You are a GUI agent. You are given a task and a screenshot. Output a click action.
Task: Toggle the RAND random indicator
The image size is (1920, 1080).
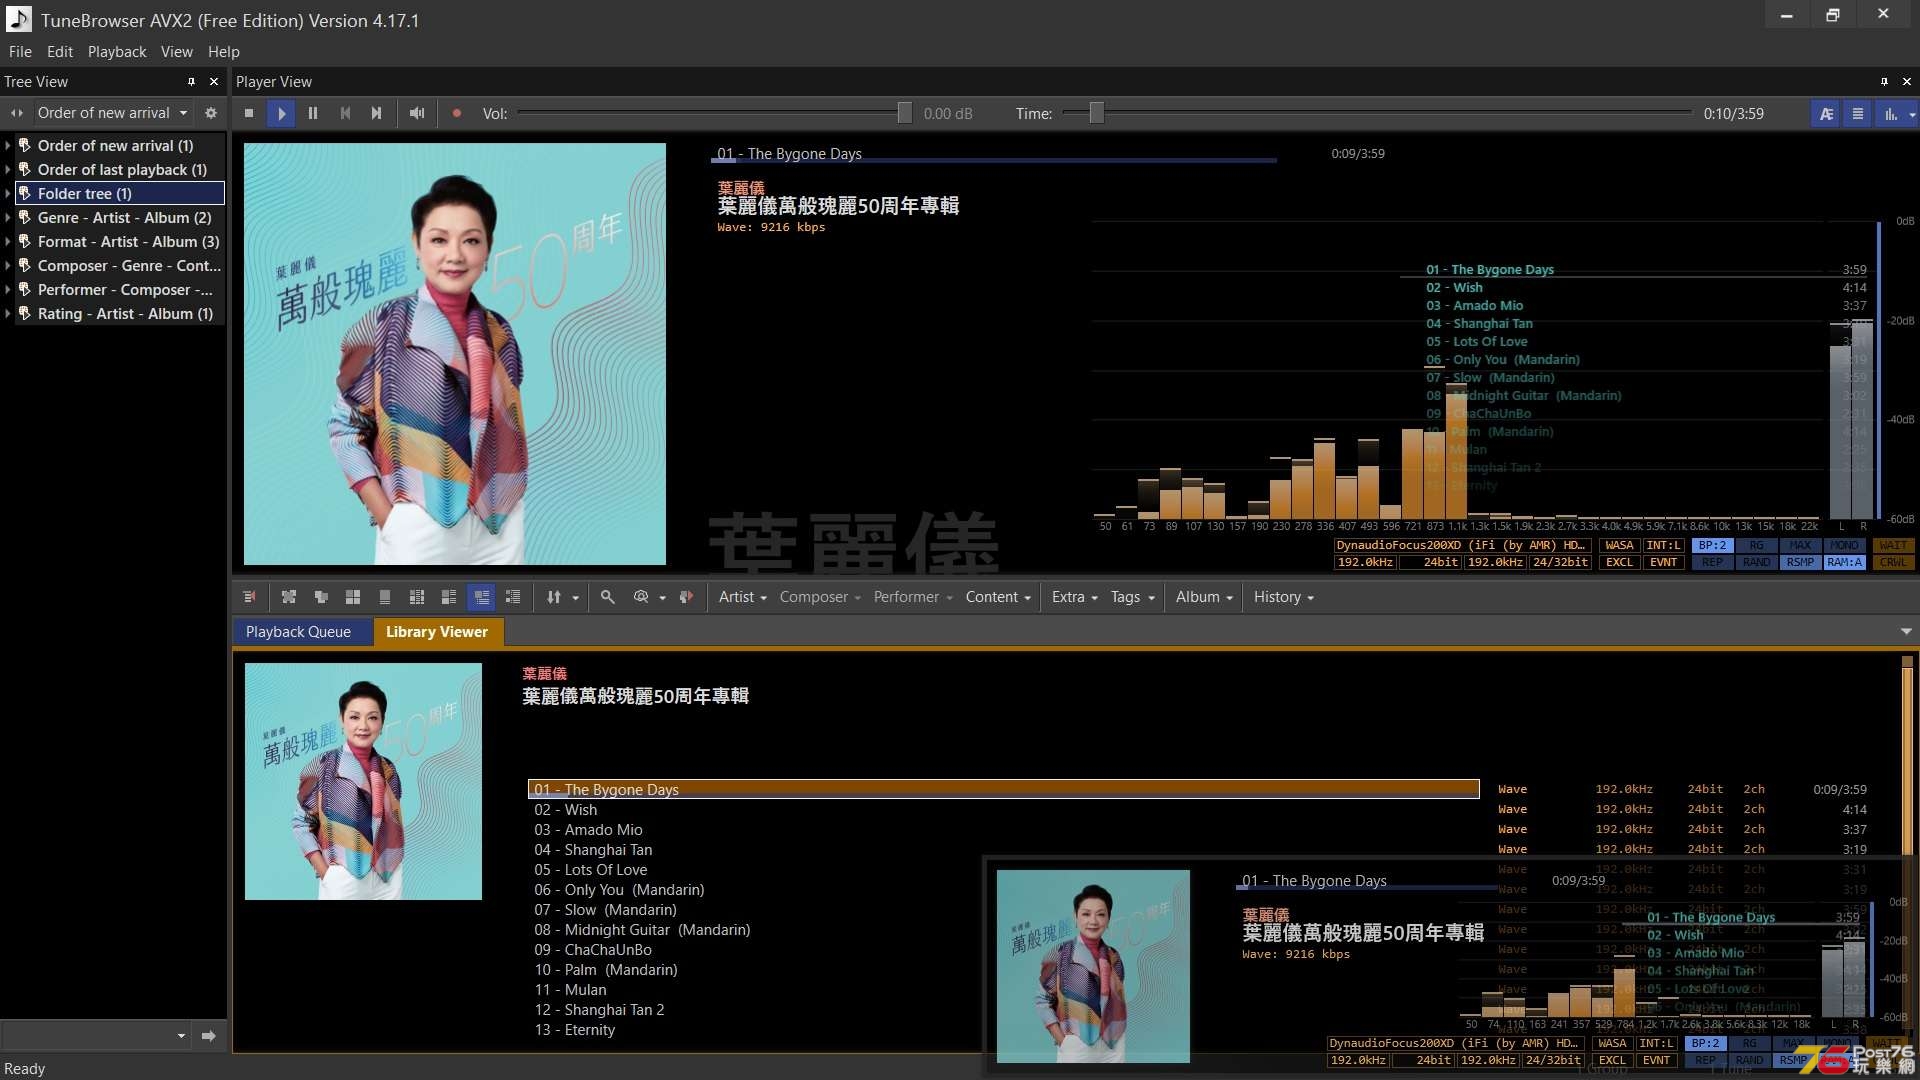pos(1756,563)
